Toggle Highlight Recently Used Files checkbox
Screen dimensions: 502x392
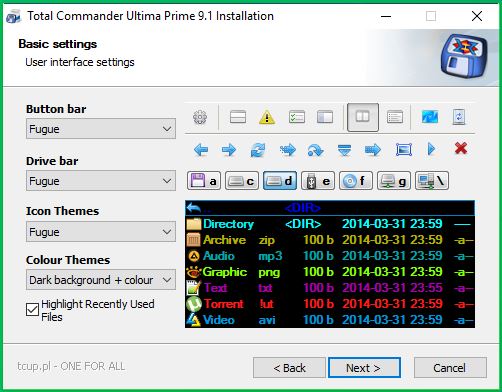click(x=32, y=310)
